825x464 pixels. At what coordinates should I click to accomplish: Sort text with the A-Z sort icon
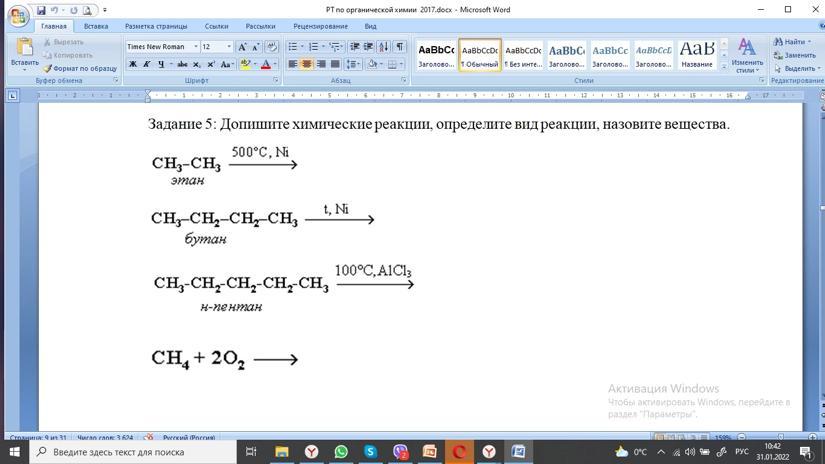click(384, 47)
